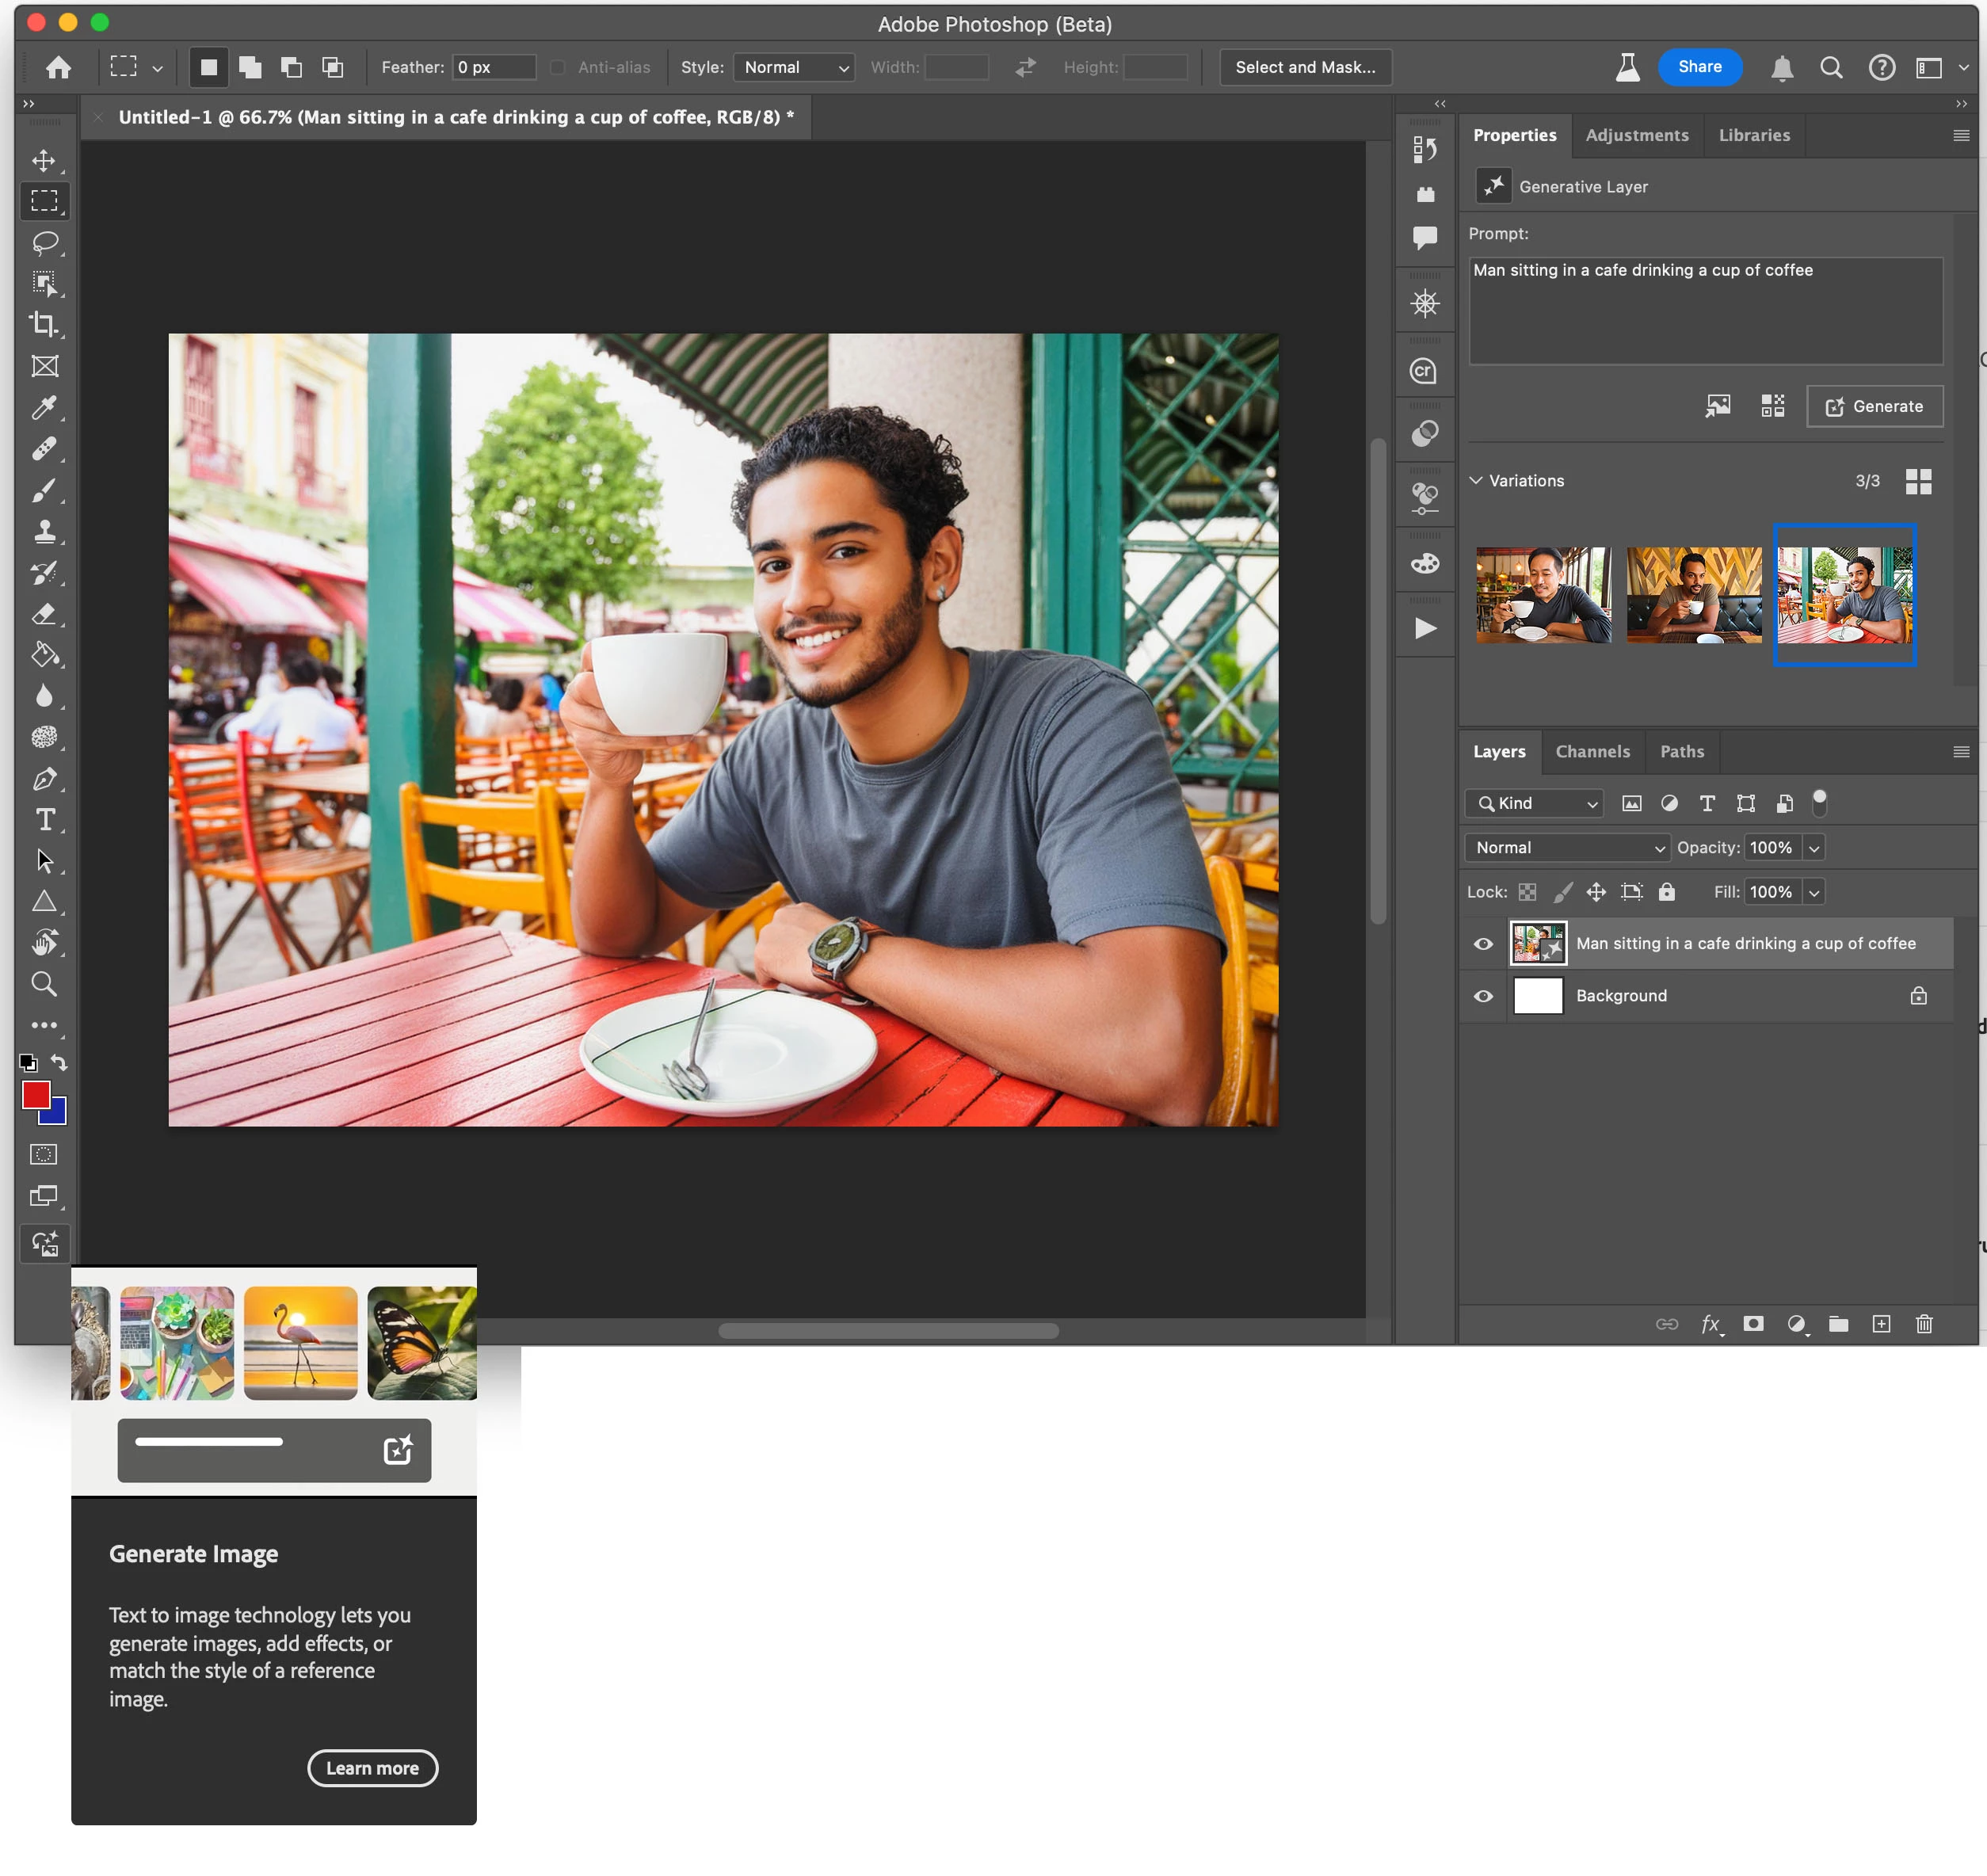Select the Clone Stamp tool
Image resolution: width=1987 pixels, height=1876 pixels.
[x=44, y=532]
